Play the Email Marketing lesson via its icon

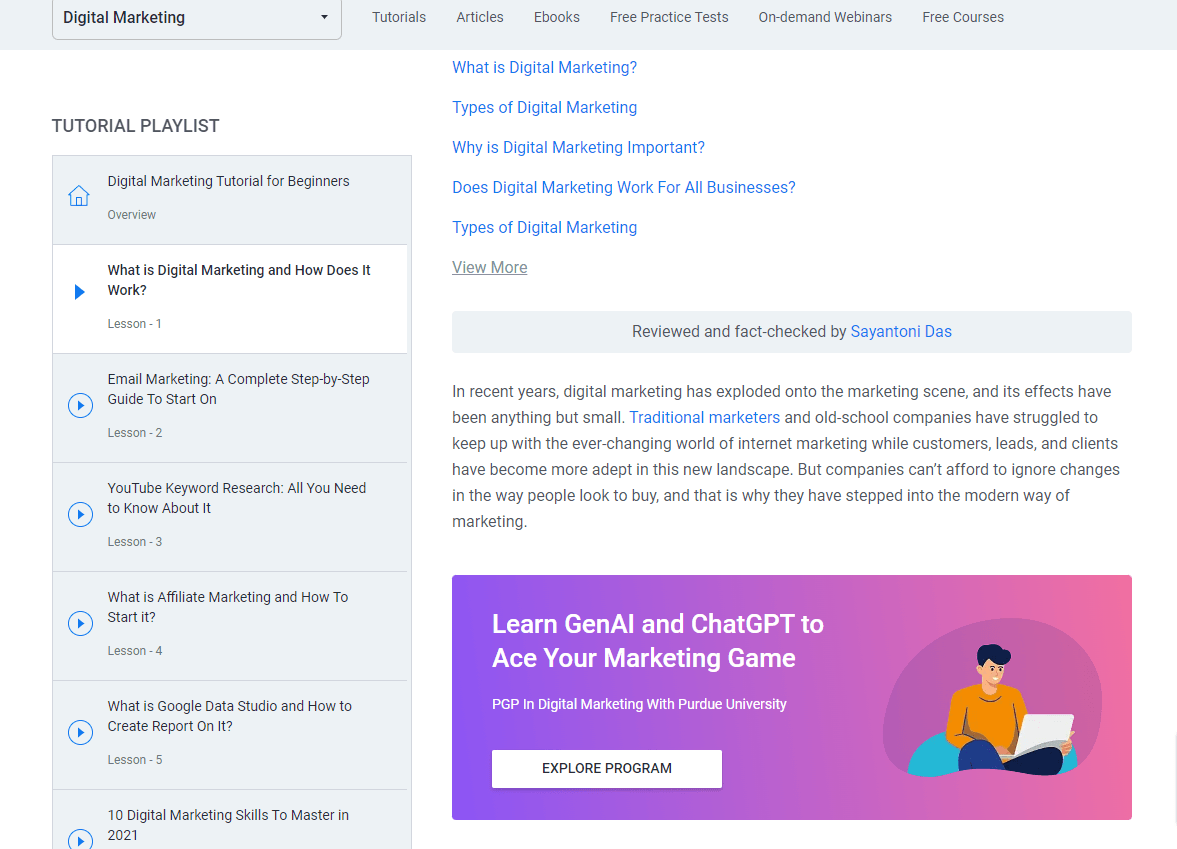80,405
